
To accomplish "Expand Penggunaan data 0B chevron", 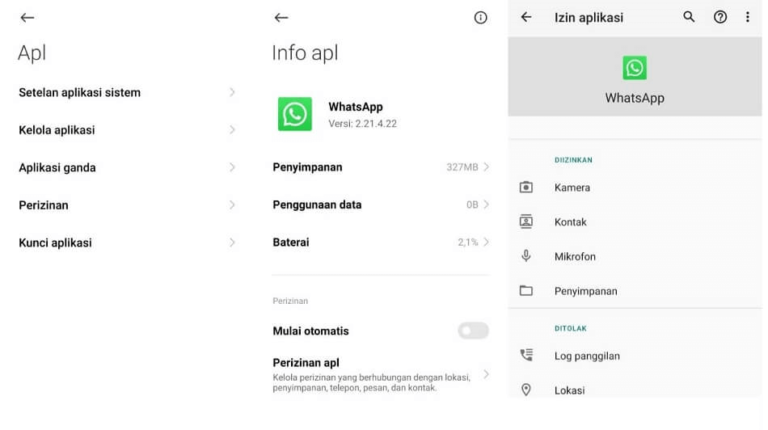I will click(486, 204).
